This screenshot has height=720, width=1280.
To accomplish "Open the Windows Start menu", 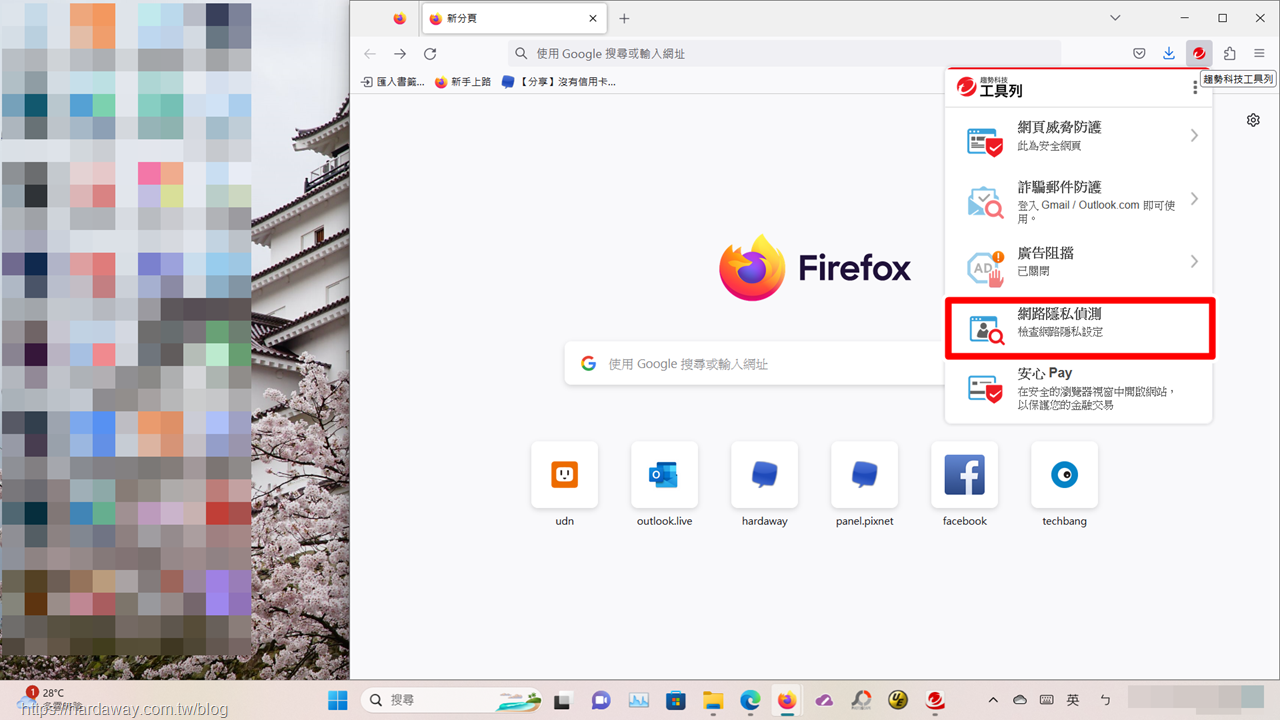I will tap(338, 700).
